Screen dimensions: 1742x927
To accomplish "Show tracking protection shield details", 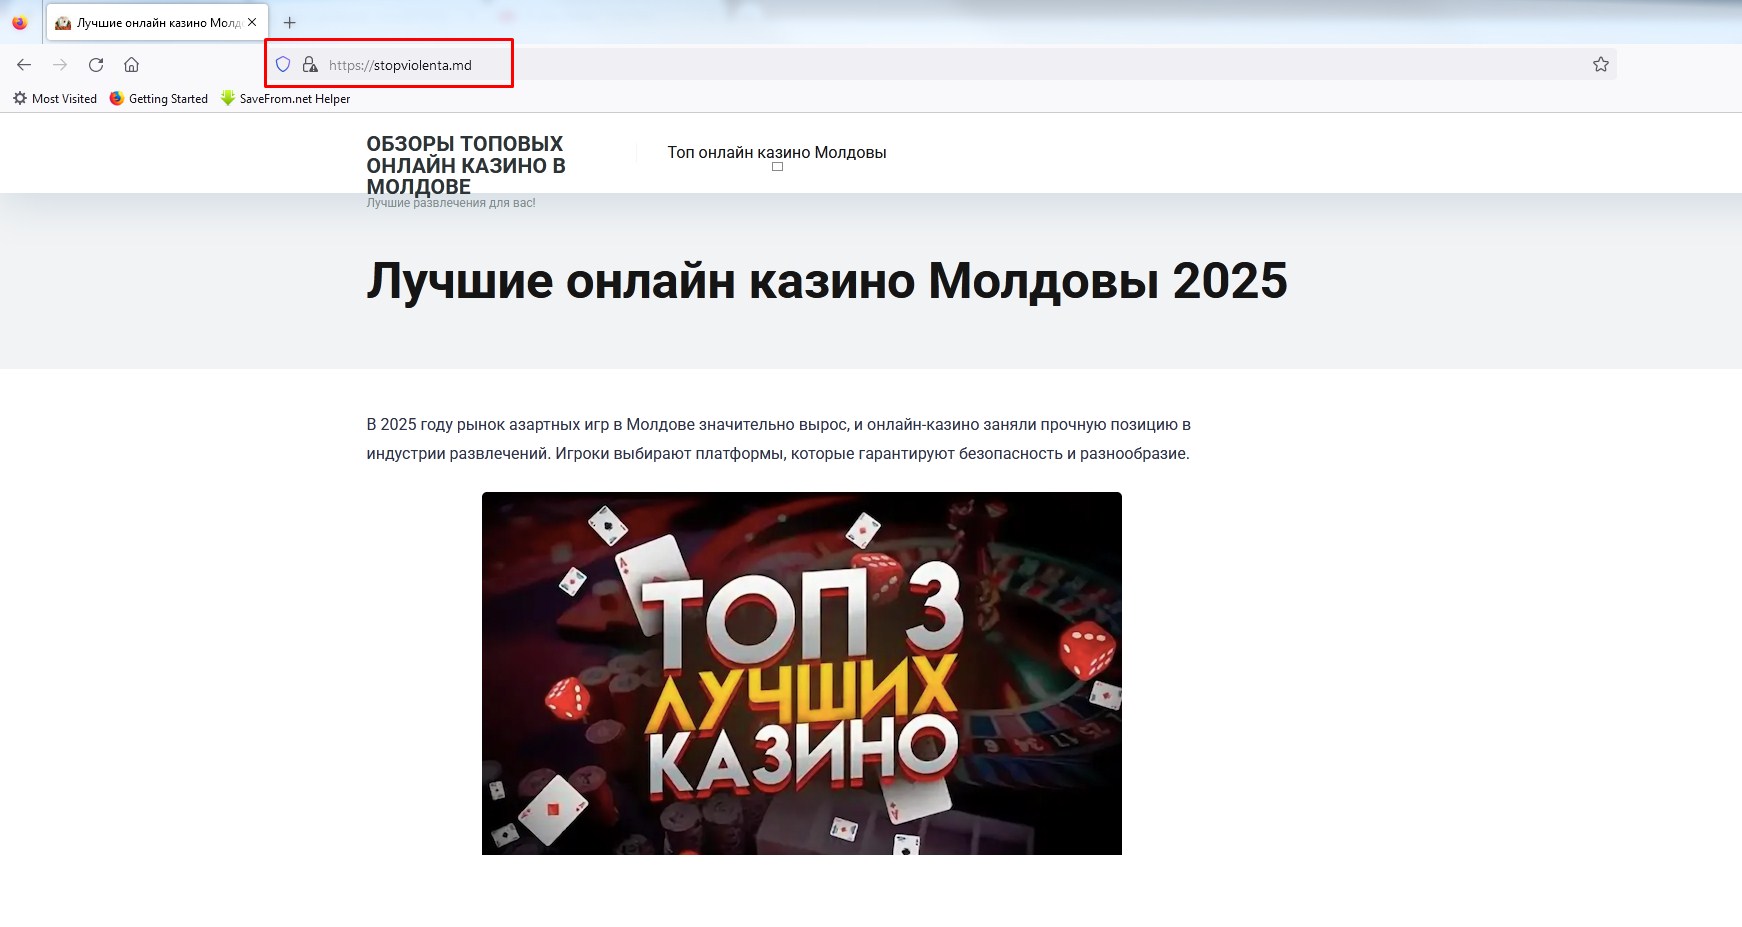I will coord(283,65).
